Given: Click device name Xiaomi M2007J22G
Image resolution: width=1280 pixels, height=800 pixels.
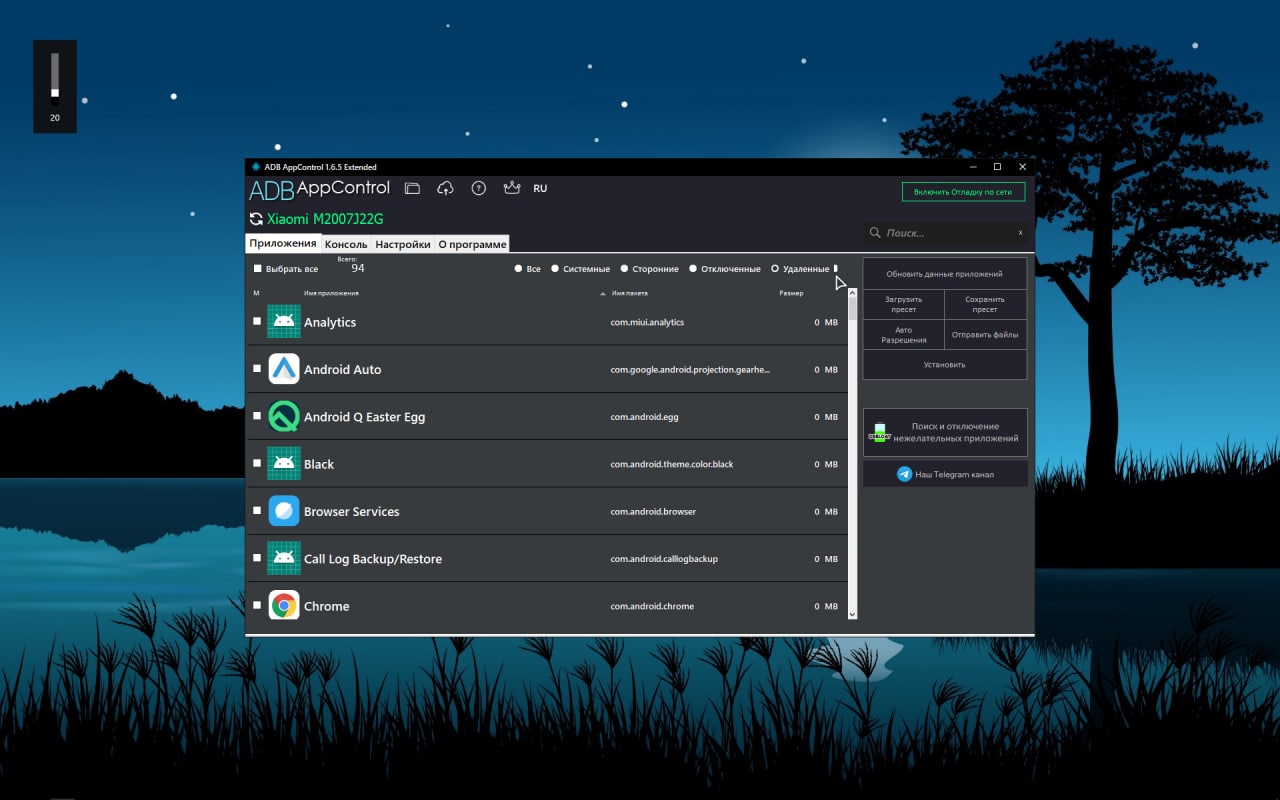Looking at the screenshot, I should point(325,219).
